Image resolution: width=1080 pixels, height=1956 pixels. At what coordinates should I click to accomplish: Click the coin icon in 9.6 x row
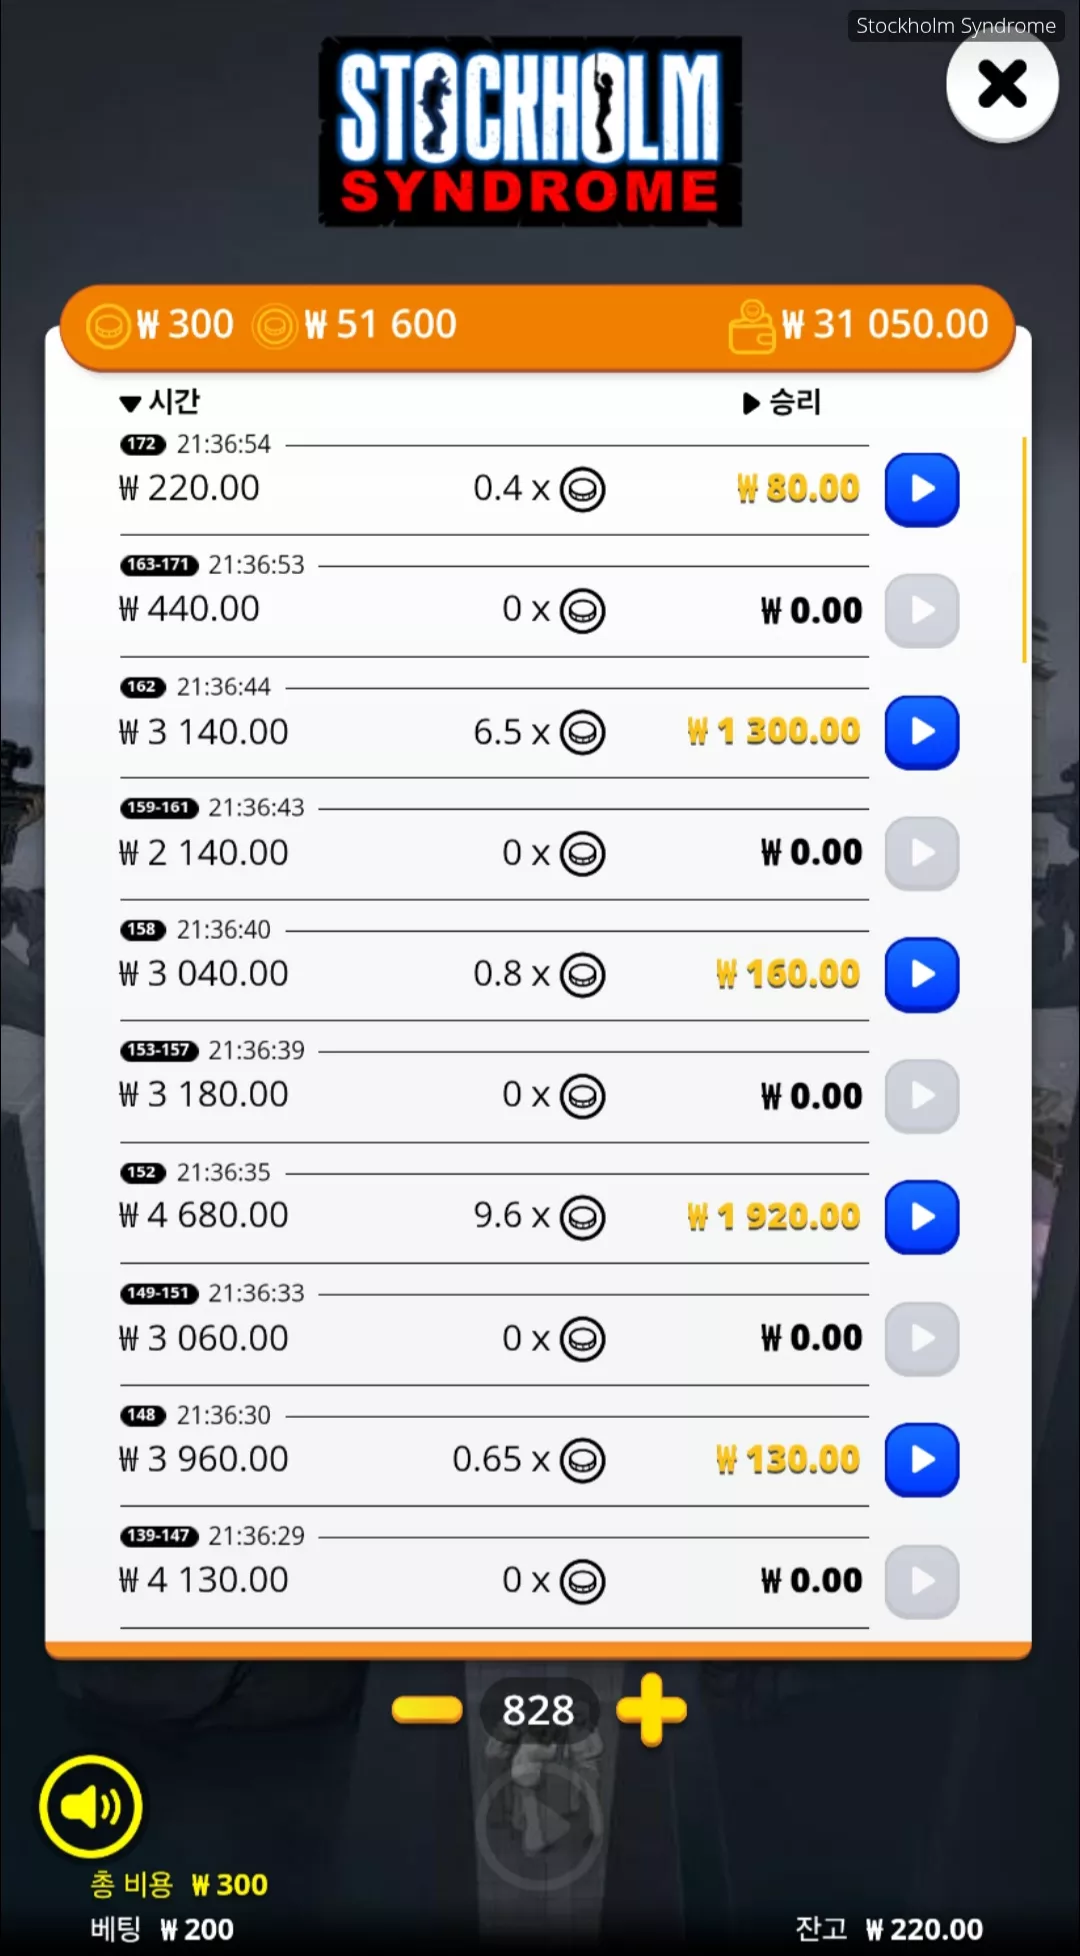pyautogui.click(x=582, y=1217)
